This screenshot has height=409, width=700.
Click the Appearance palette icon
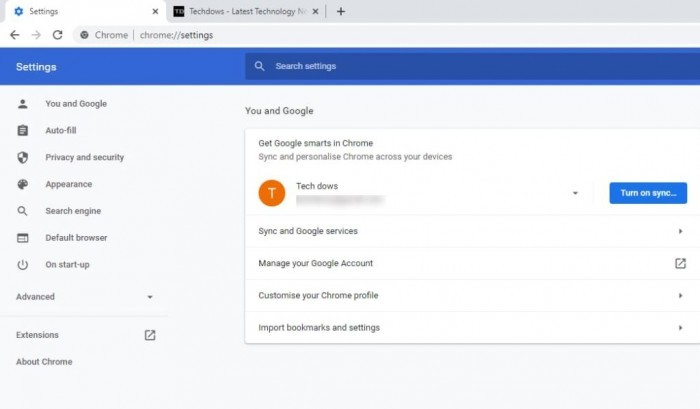pos(23,184)
